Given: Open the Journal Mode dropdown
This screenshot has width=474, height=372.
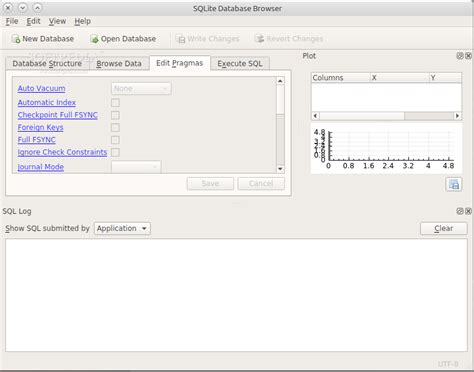Looking at the screenshot, I should (136, 167).
